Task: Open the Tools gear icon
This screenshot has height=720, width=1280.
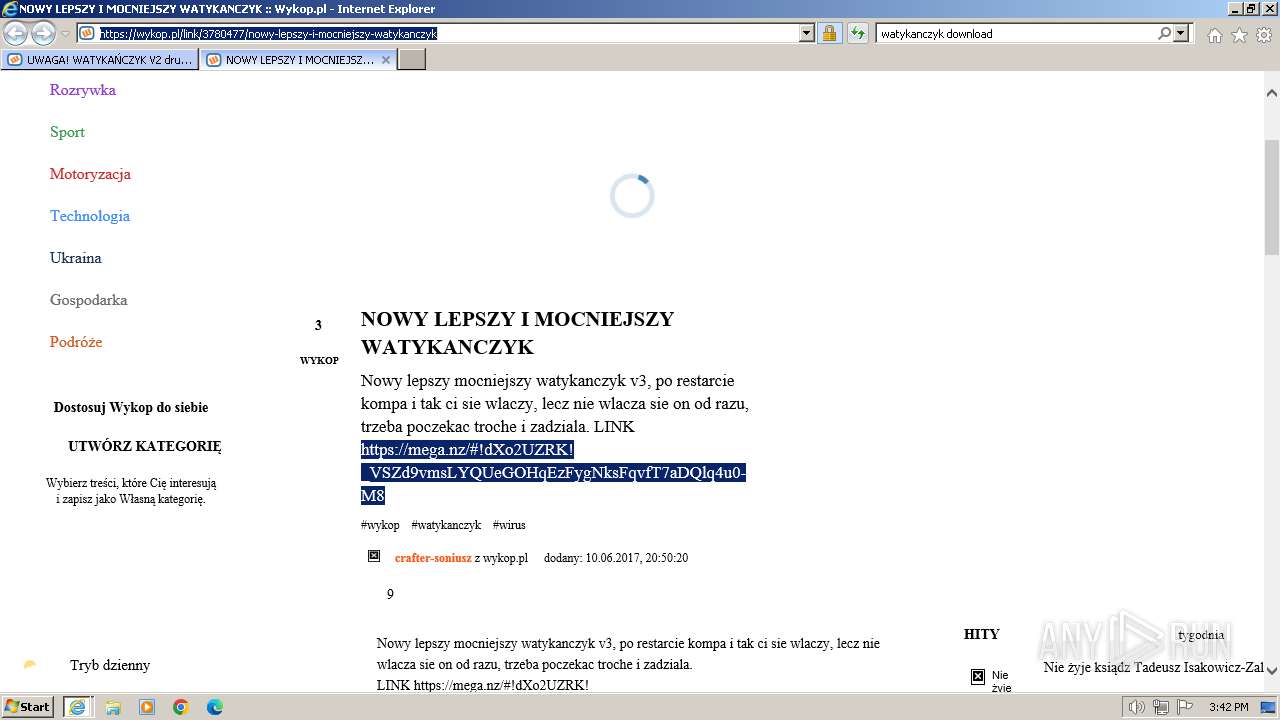Action: coord(1264,35)
